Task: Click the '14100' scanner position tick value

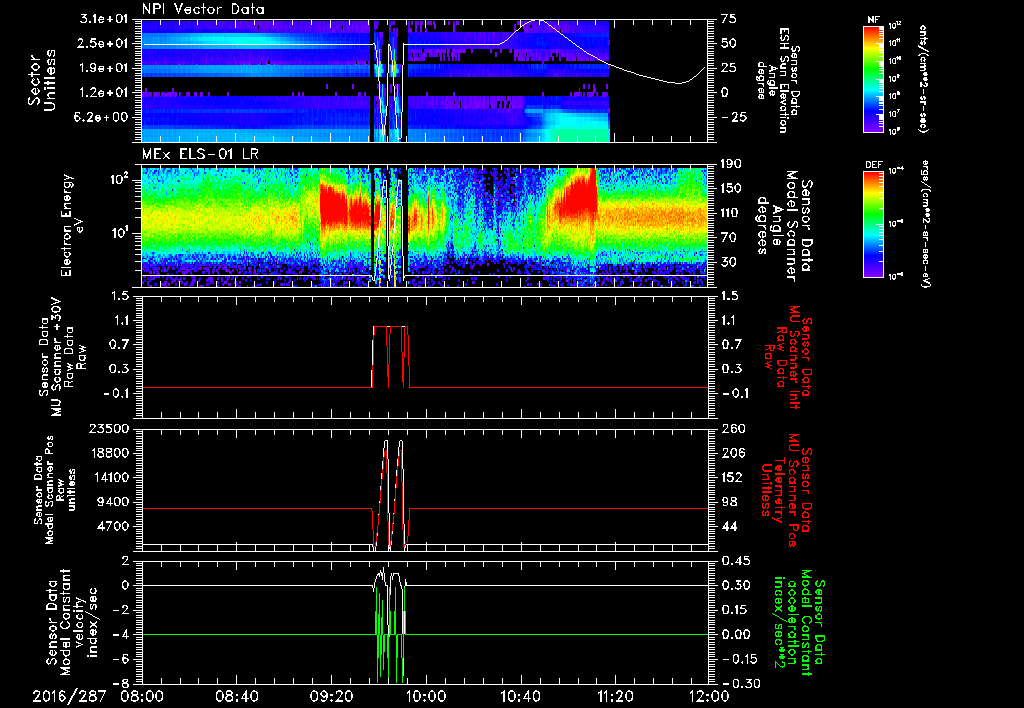Action: (x=108, y=477)
